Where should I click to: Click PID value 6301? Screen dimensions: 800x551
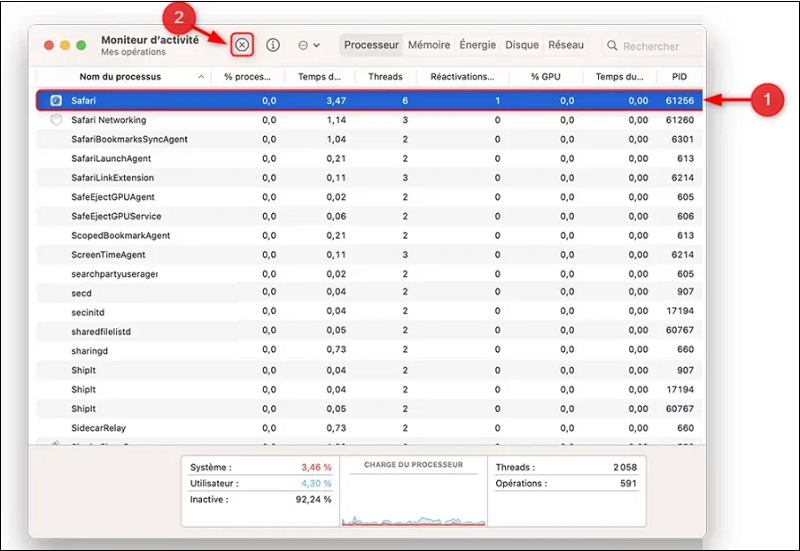tap(683, 139)
